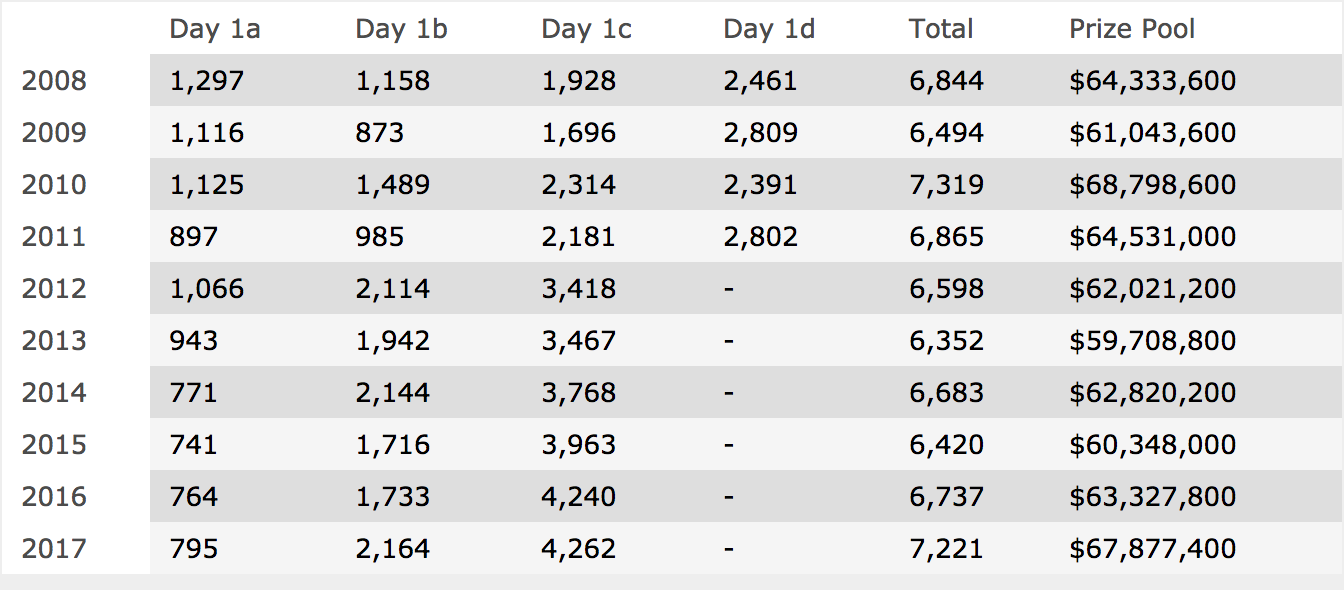Click the 2017 row label

[54, 549]
